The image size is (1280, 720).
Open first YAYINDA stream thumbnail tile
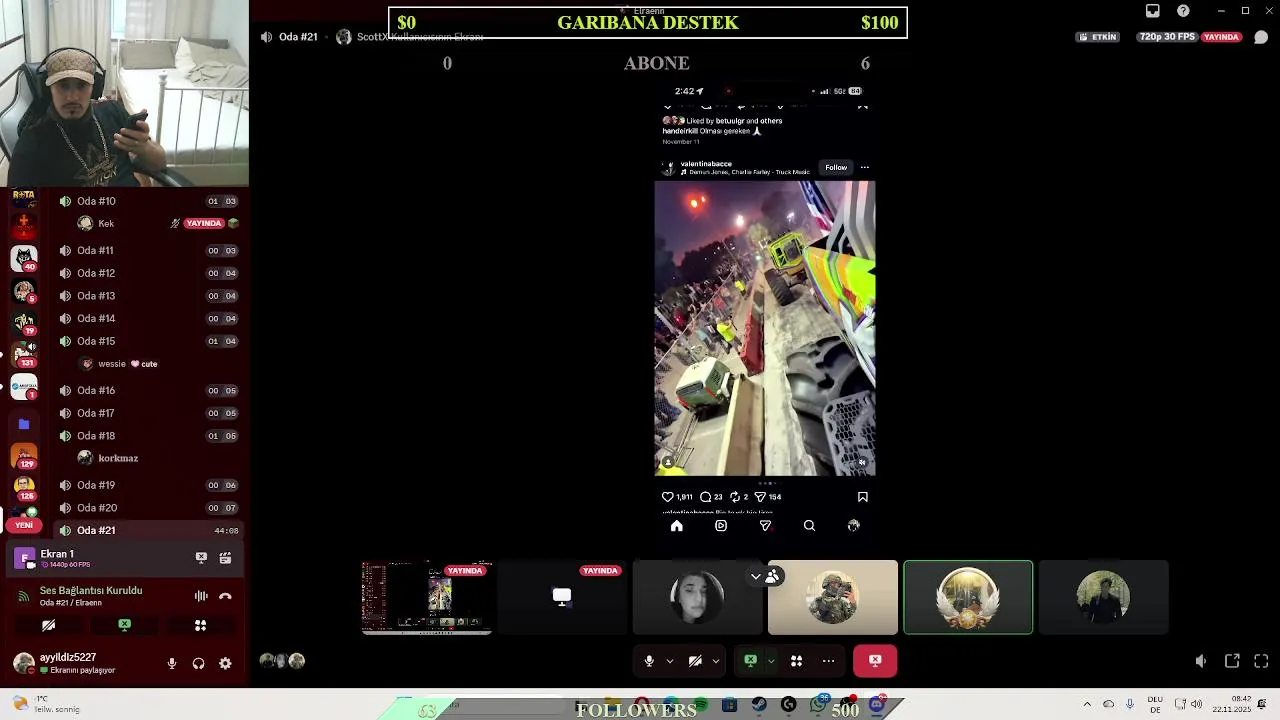427,598
